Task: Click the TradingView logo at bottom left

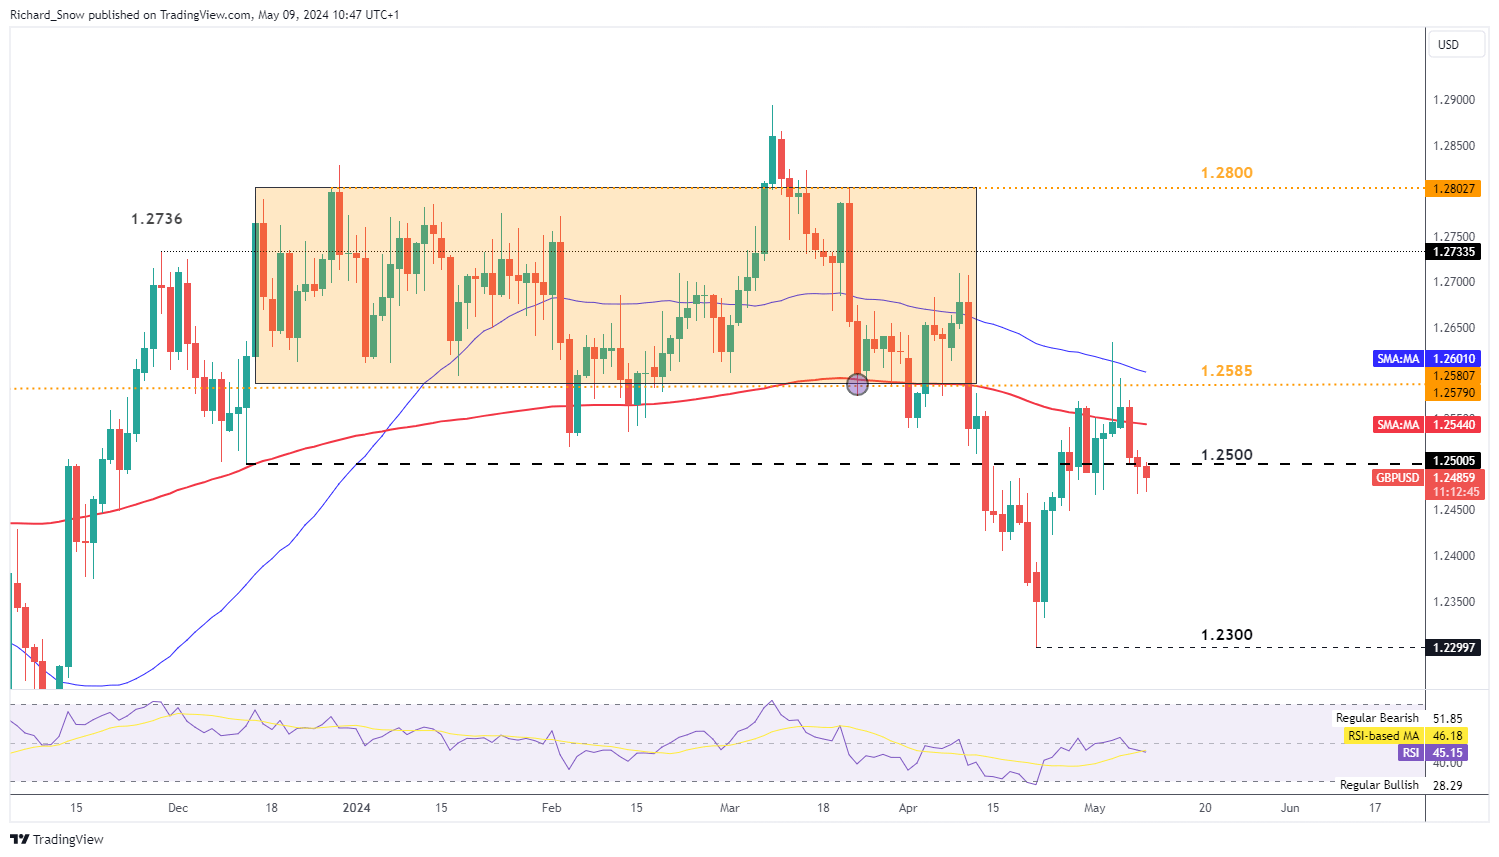Action: click(x=57, y=839)
